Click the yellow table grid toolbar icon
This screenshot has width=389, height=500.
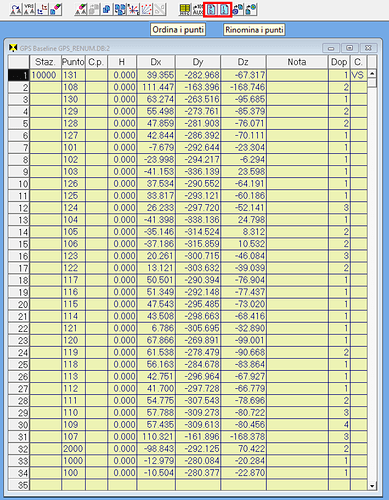(185, 10)
